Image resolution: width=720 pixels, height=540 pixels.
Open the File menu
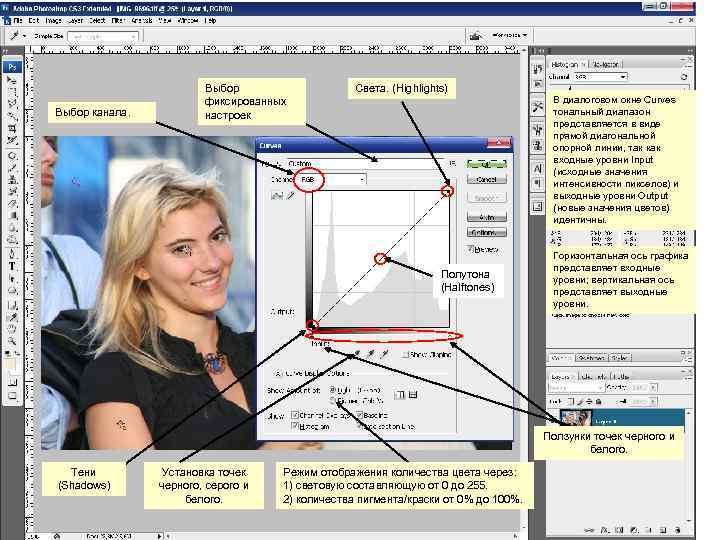[x=18, y=21]
